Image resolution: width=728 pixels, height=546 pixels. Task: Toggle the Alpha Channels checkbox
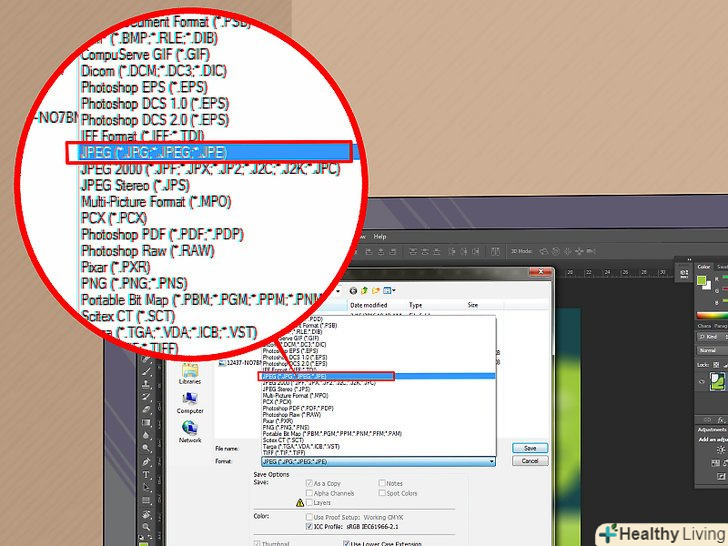(x=309, y=493)
